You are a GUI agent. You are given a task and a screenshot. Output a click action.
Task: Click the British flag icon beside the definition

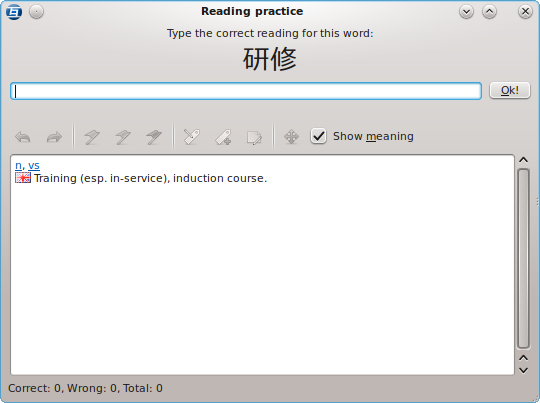point(23,178)
